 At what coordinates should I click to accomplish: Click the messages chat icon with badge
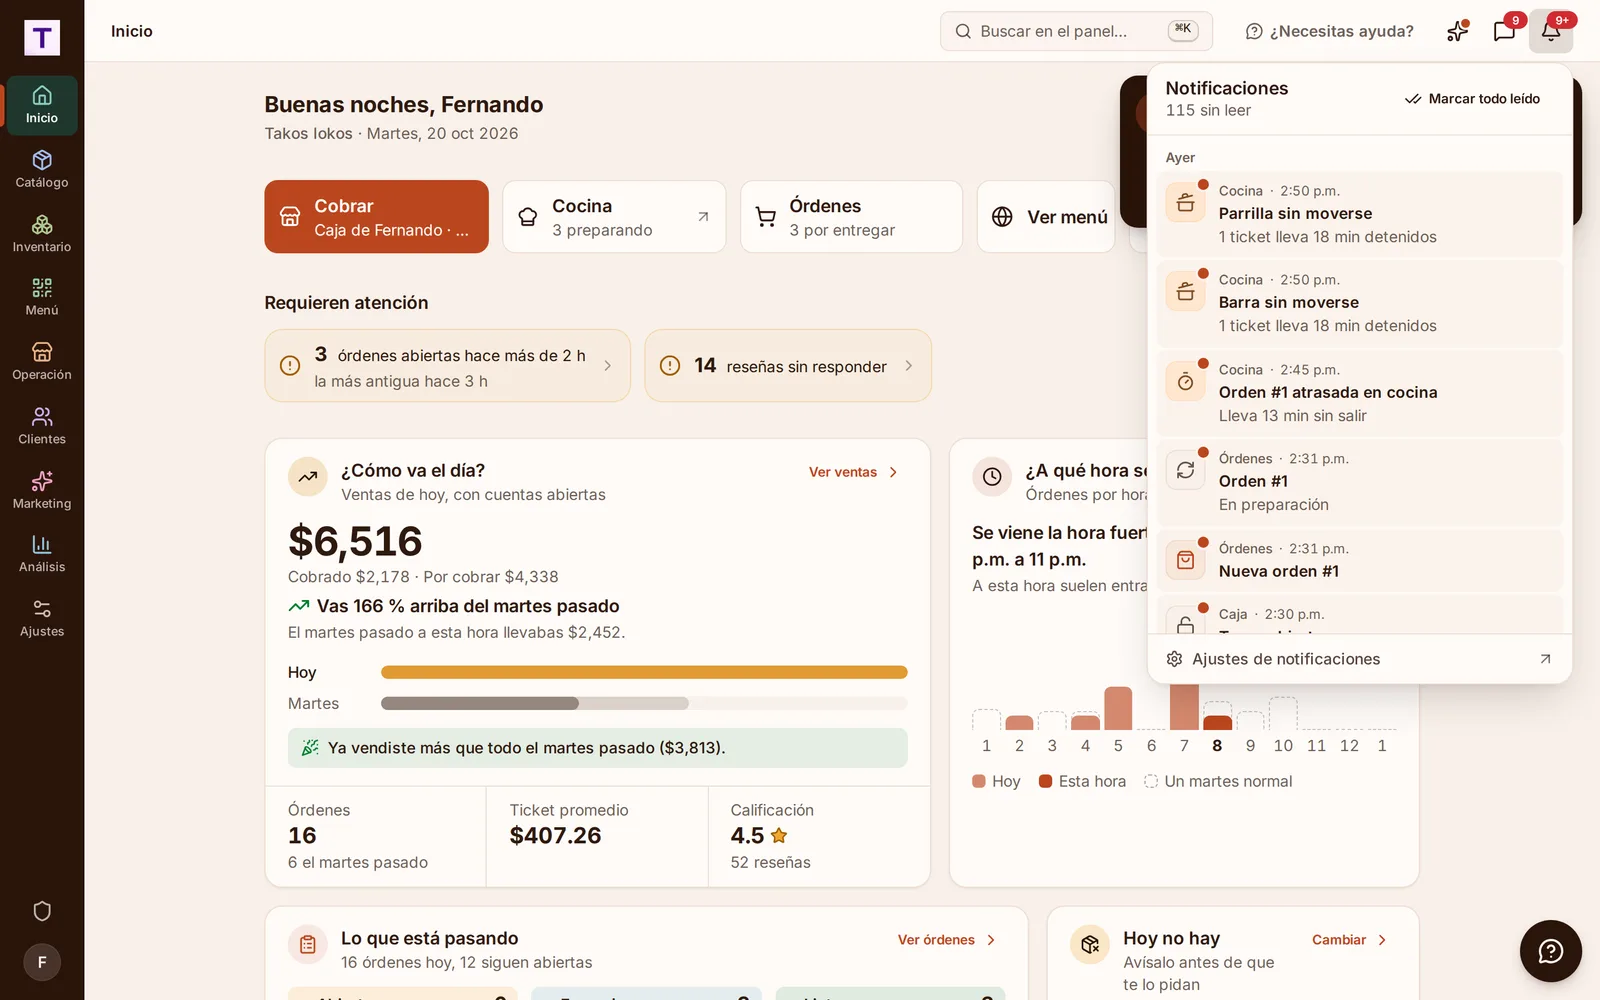point(1504,31)
